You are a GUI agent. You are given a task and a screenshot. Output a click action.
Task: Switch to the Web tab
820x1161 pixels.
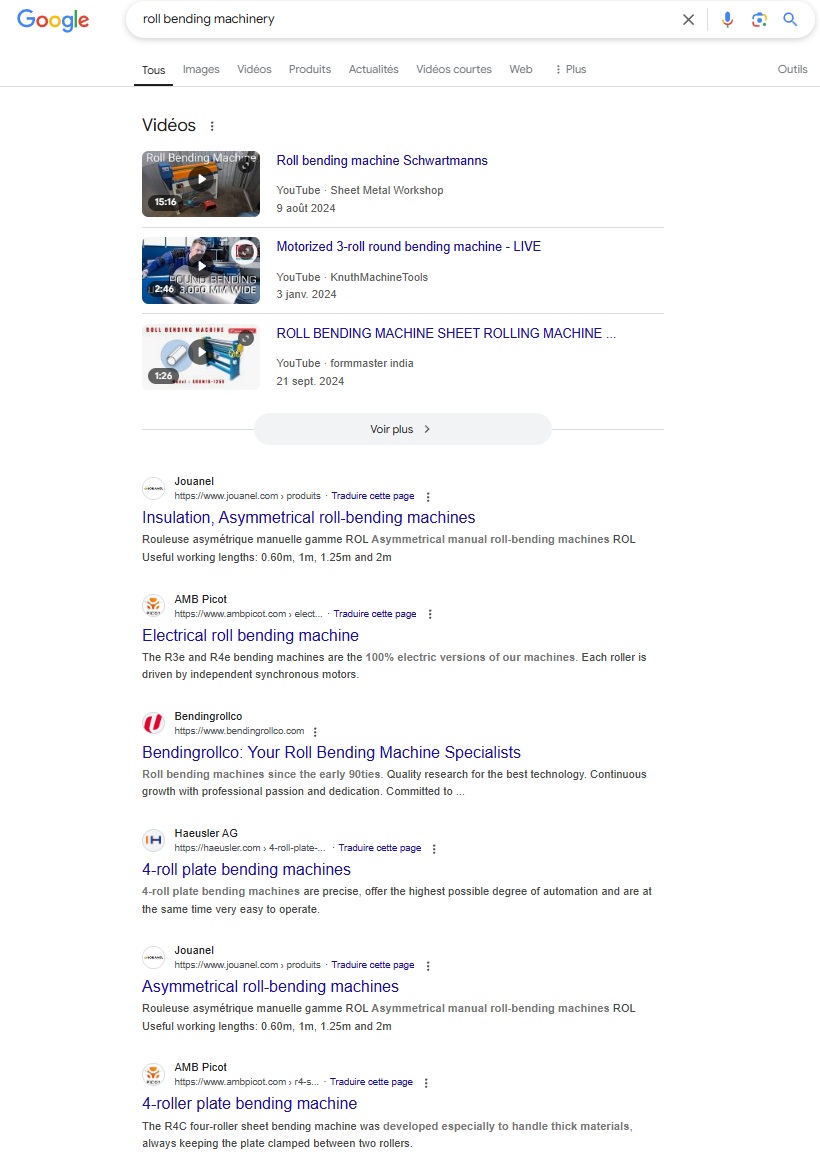coord(521,69)
